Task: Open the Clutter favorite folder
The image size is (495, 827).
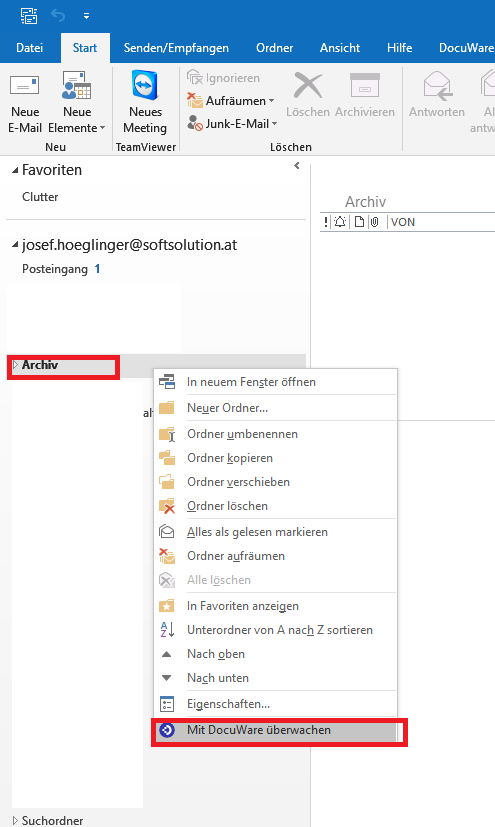Action: (x=40, y=197)
